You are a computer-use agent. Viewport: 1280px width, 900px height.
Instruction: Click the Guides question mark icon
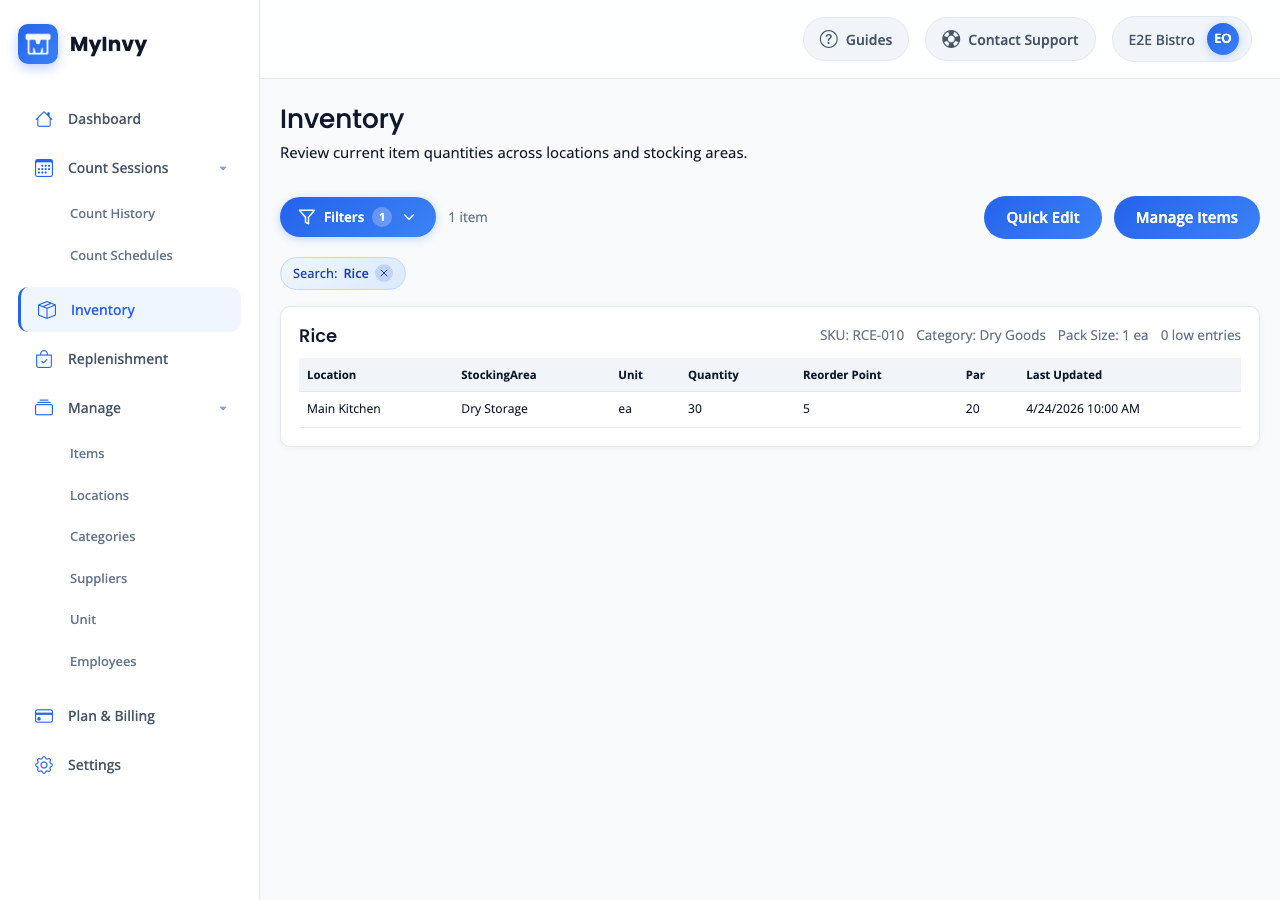[x=828, y=40]
